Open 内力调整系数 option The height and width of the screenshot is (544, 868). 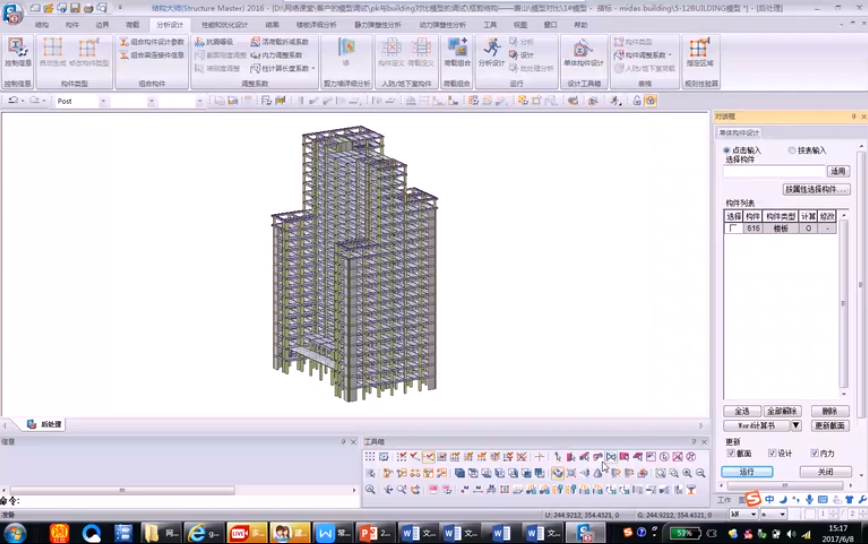276,55
